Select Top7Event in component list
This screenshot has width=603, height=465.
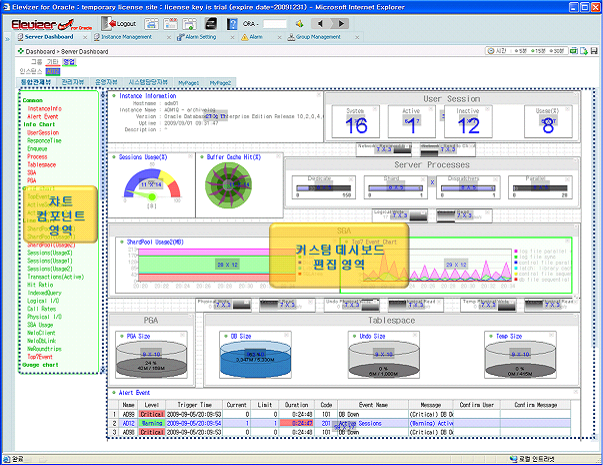pyautogui.click(x=40, y=357)
